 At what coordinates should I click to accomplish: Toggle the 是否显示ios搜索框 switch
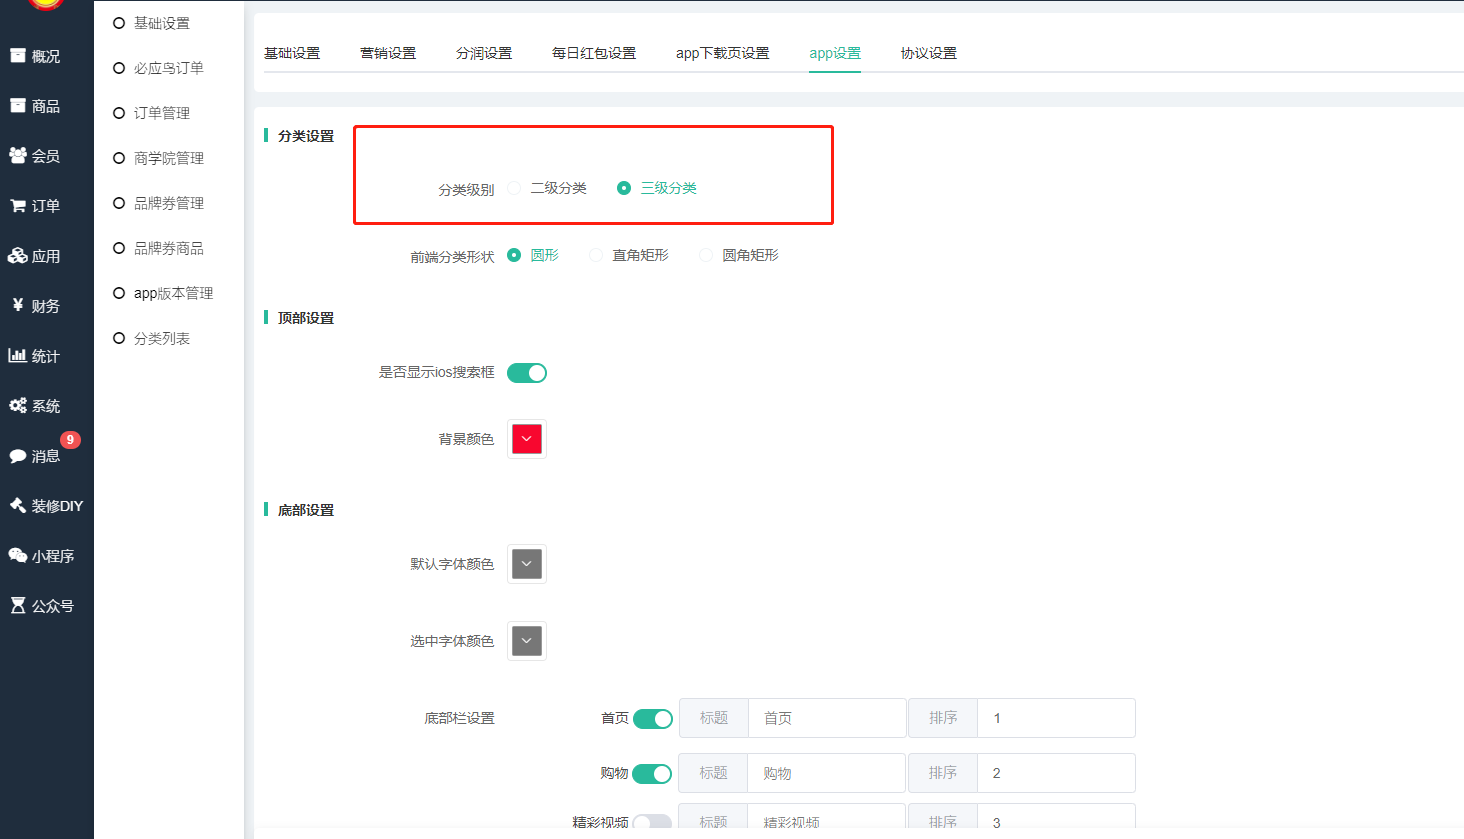pyautogui.click(x=527, y=373)
